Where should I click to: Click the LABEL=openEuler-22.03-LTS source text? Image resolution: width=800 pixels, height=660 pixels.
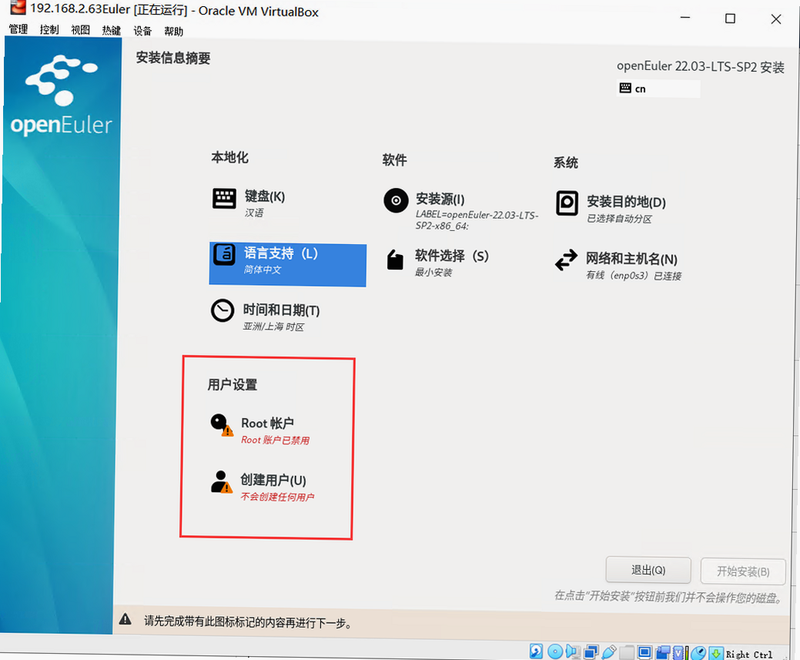pos(477,220)
